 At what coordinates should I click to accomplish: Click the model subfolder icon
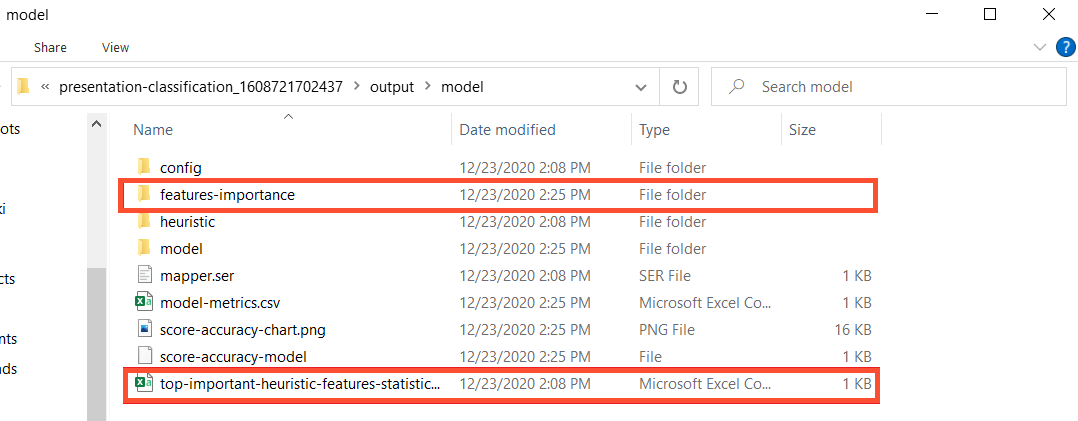coord(144,248)
